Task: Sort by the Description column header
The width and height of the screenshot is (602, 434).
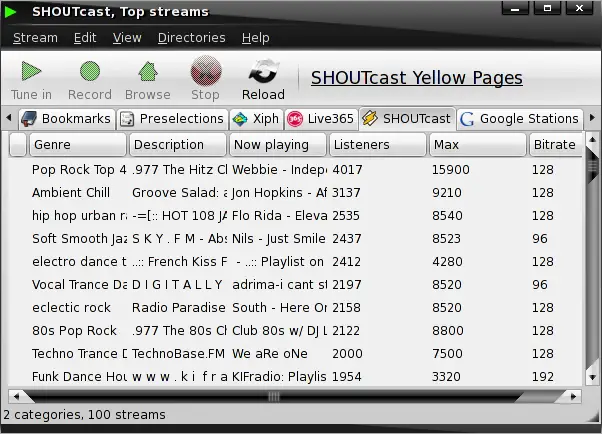Action: click(x=178, y=145)
